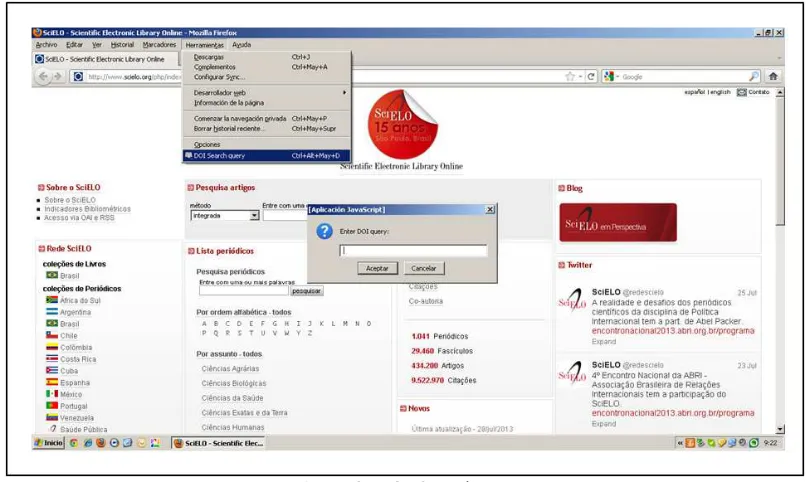806x482 pixels.
Task: Click the SciELO taskbar window button
Action: (218, 443)
